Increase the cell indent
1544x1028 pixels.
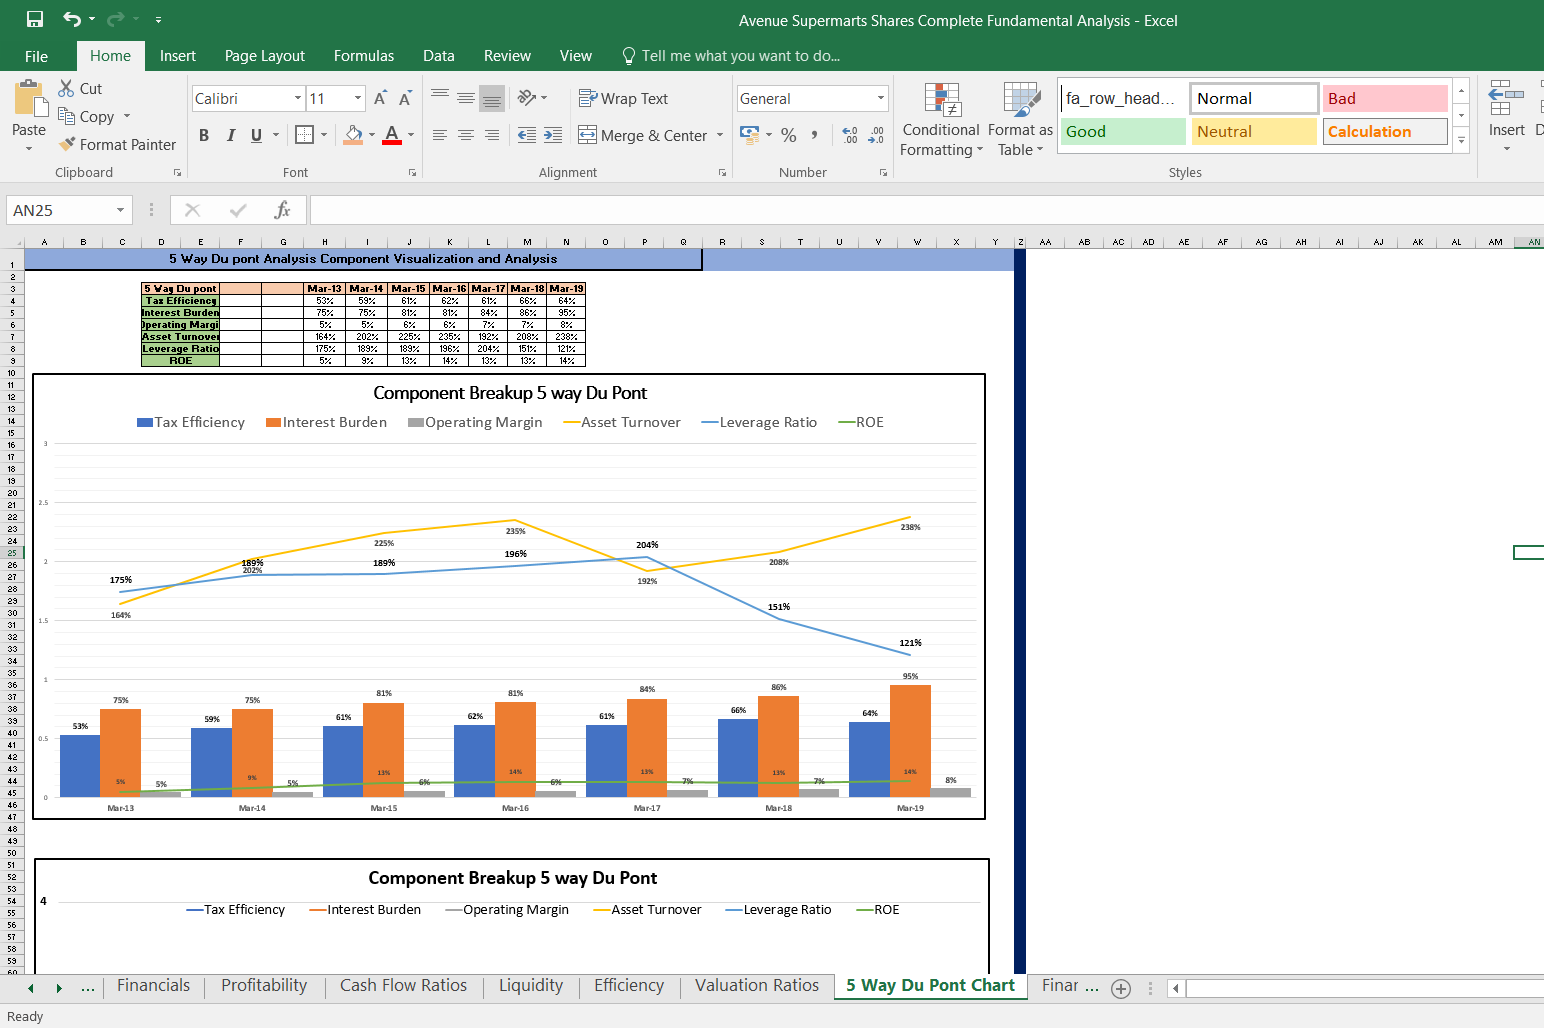[553, 135]
